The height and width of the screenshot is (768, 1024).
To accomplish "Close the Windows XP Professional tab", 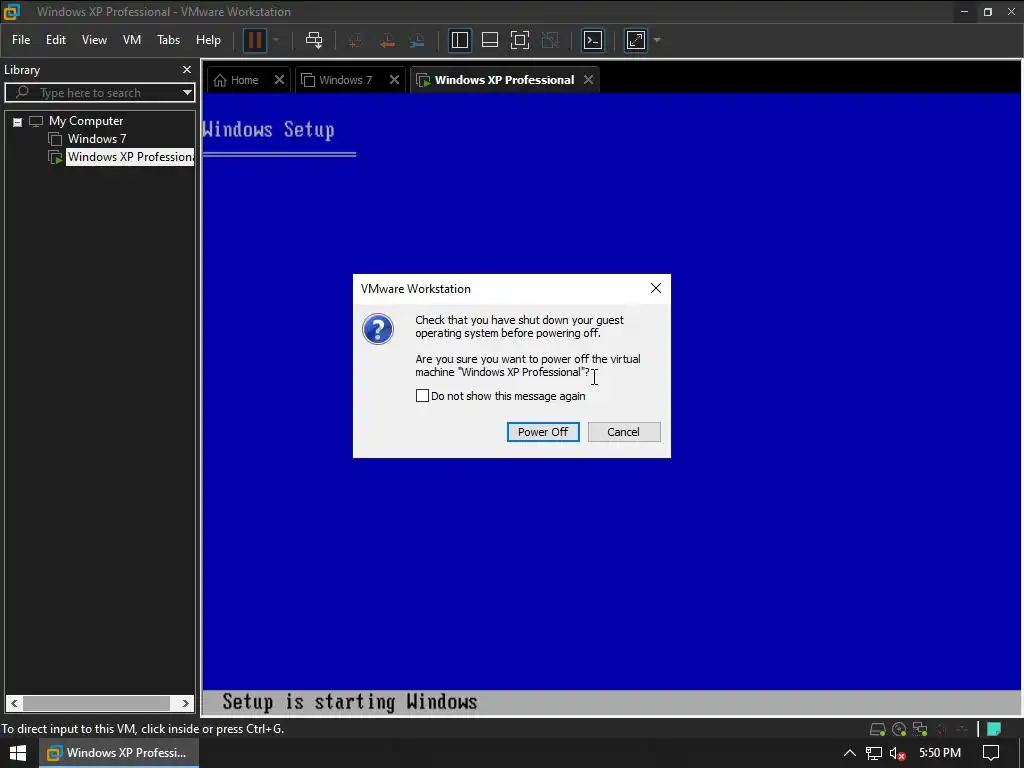I will tap(588, 80).
